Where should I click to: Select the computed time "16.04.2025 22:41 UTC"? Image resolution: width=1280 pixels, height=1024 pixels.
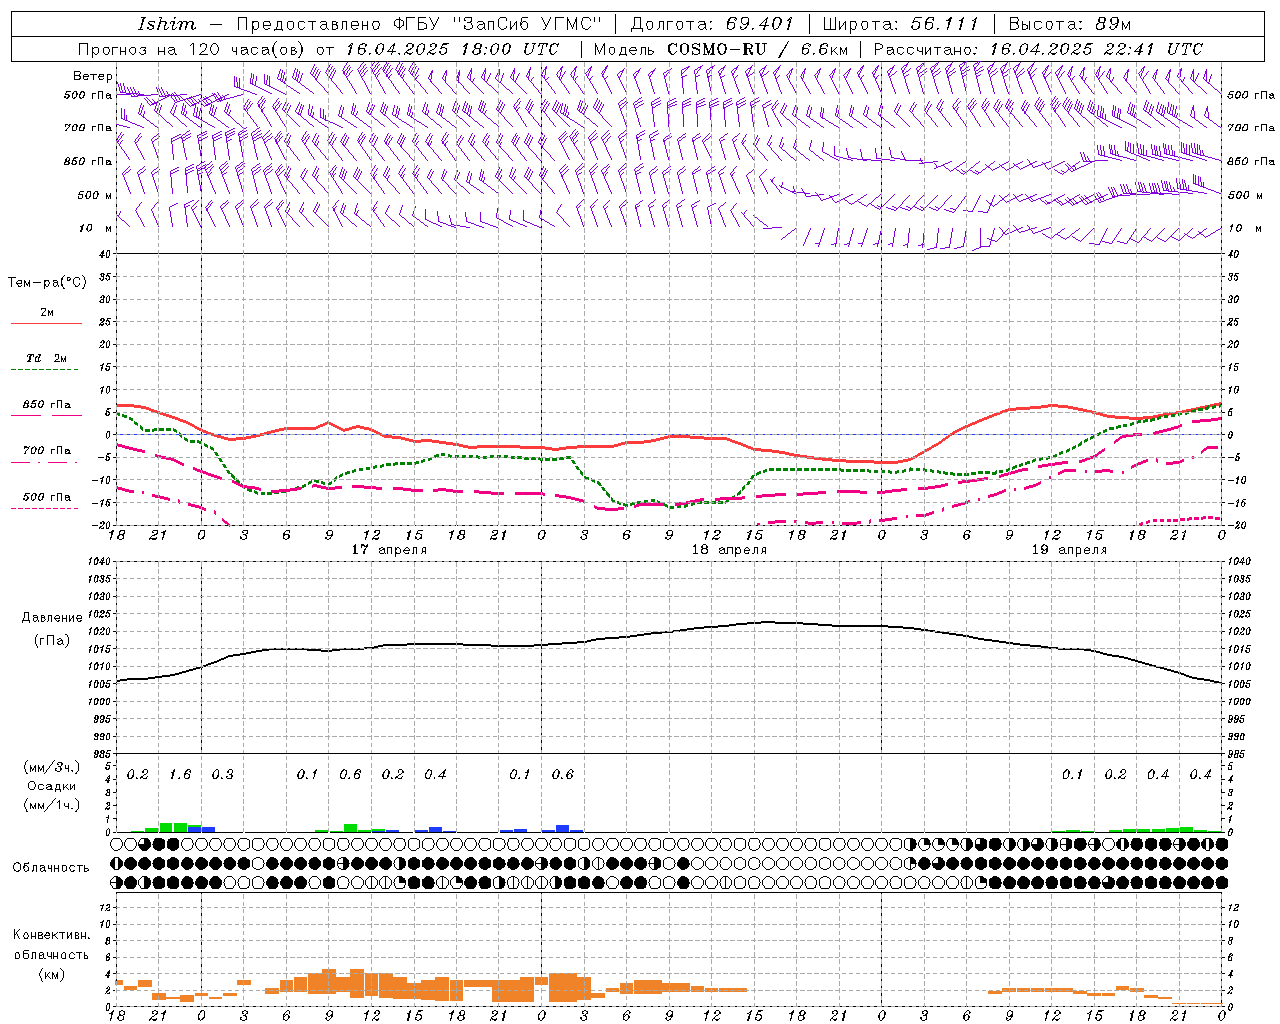point(1096,49)
